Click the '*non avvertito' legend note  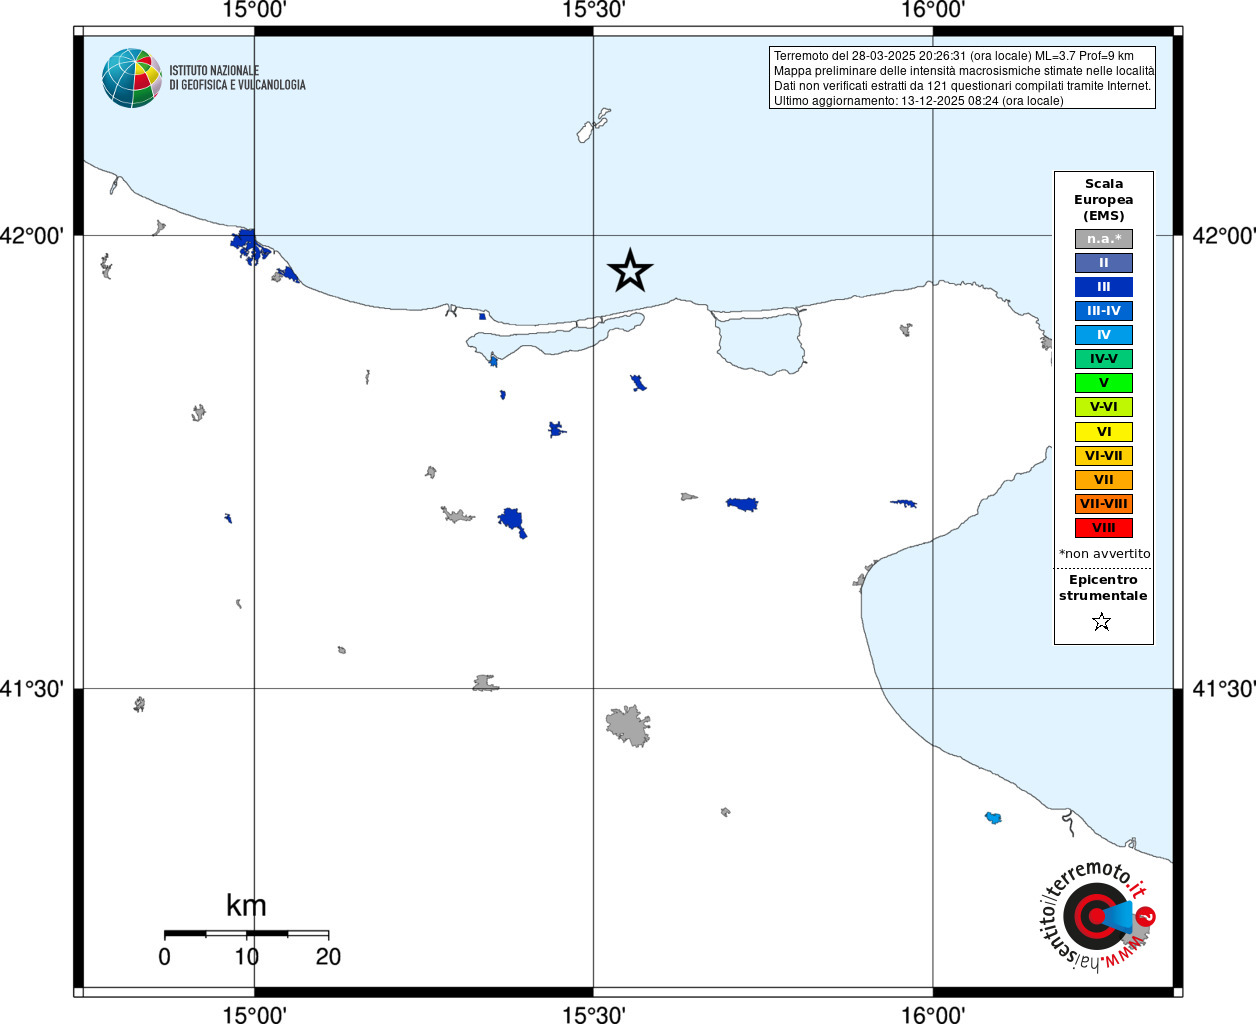(1104, 554)
